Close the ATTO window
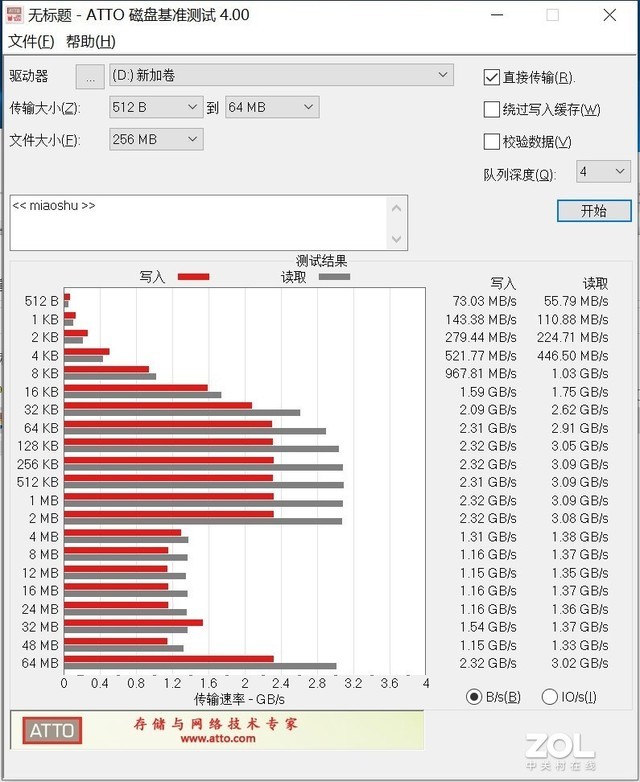The height and width of the screenshot is (782, 640). (610, 15)
